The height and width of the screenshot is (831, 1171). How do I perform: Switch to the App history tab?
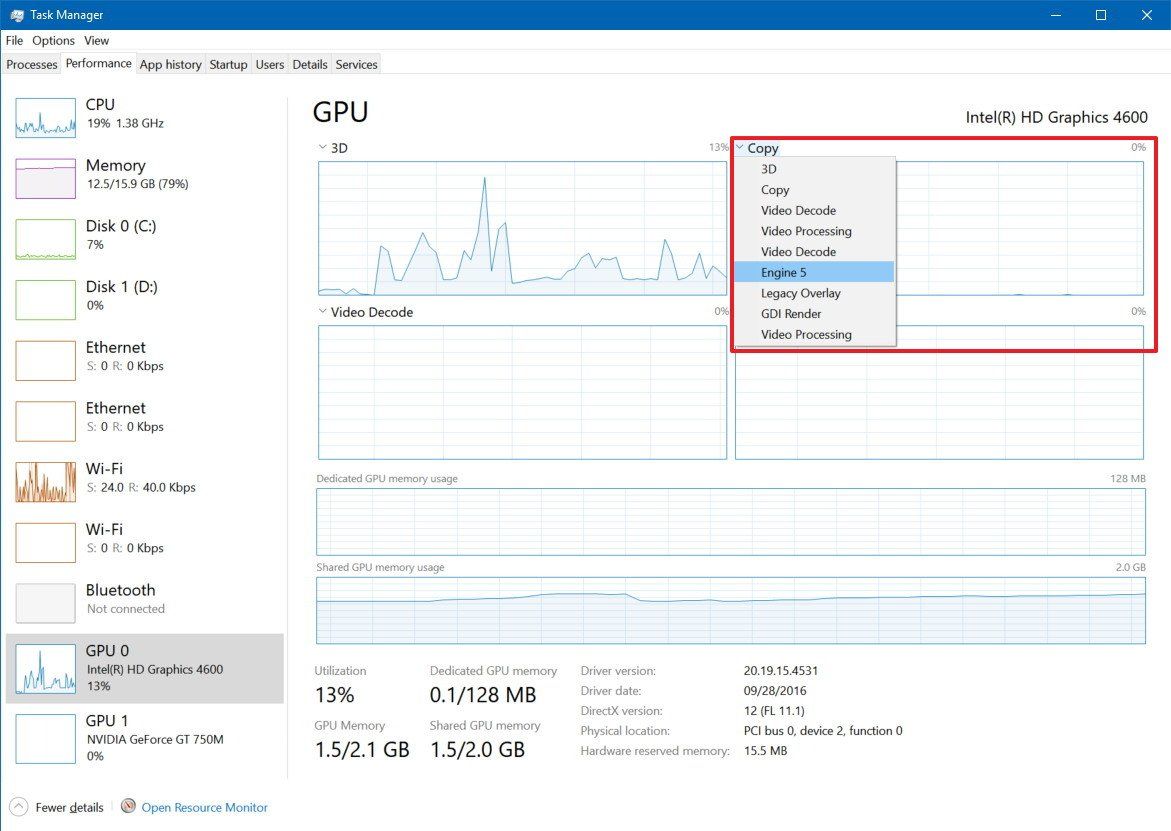170,64
